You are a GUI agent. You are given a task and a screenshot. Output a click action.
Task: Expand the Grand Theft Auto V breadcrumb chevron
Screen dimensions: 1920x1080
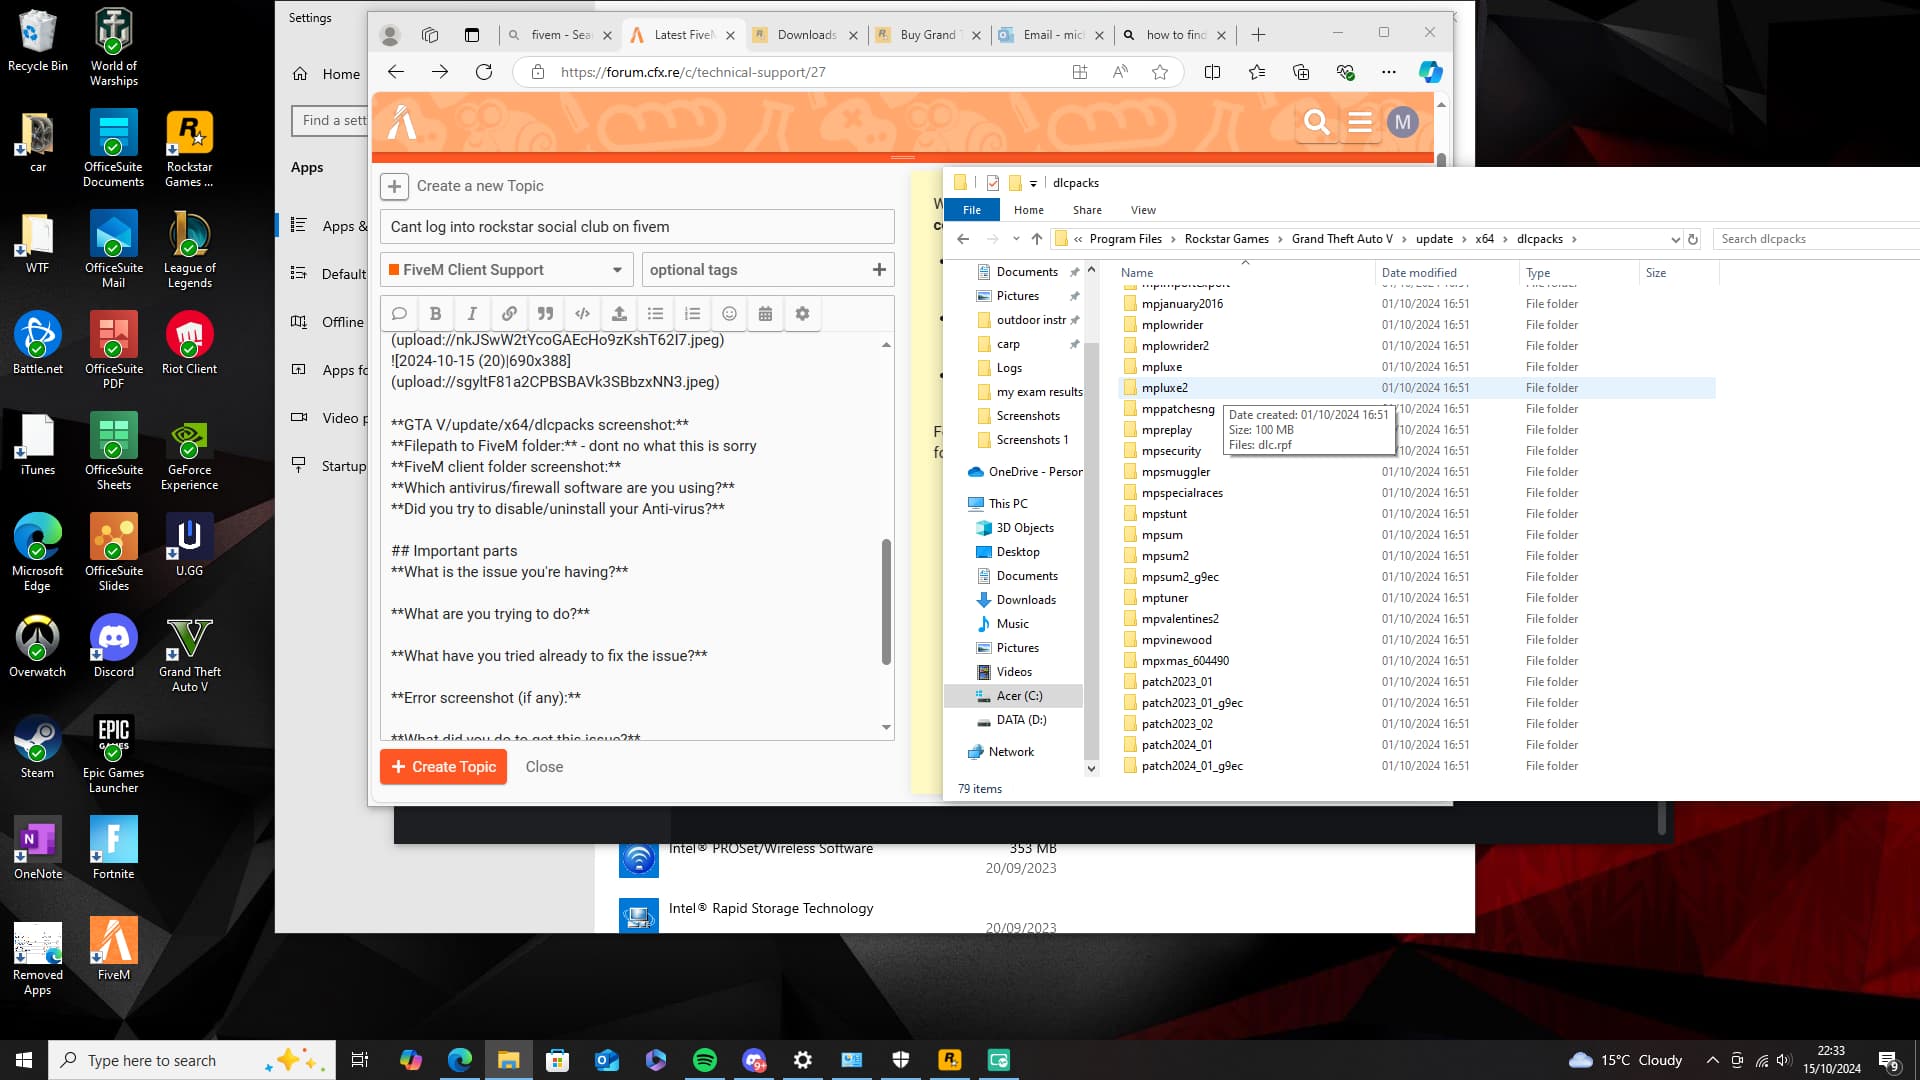click(x=1404, y=239)
